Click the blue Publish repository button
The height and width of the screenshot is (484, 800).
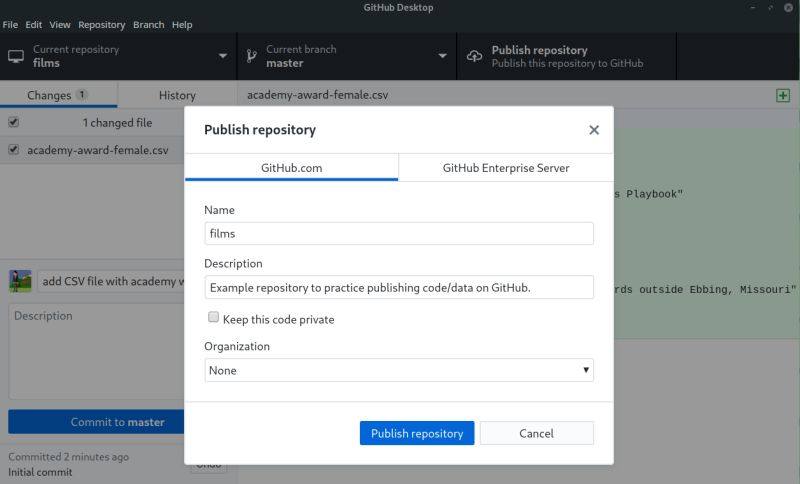417,433
